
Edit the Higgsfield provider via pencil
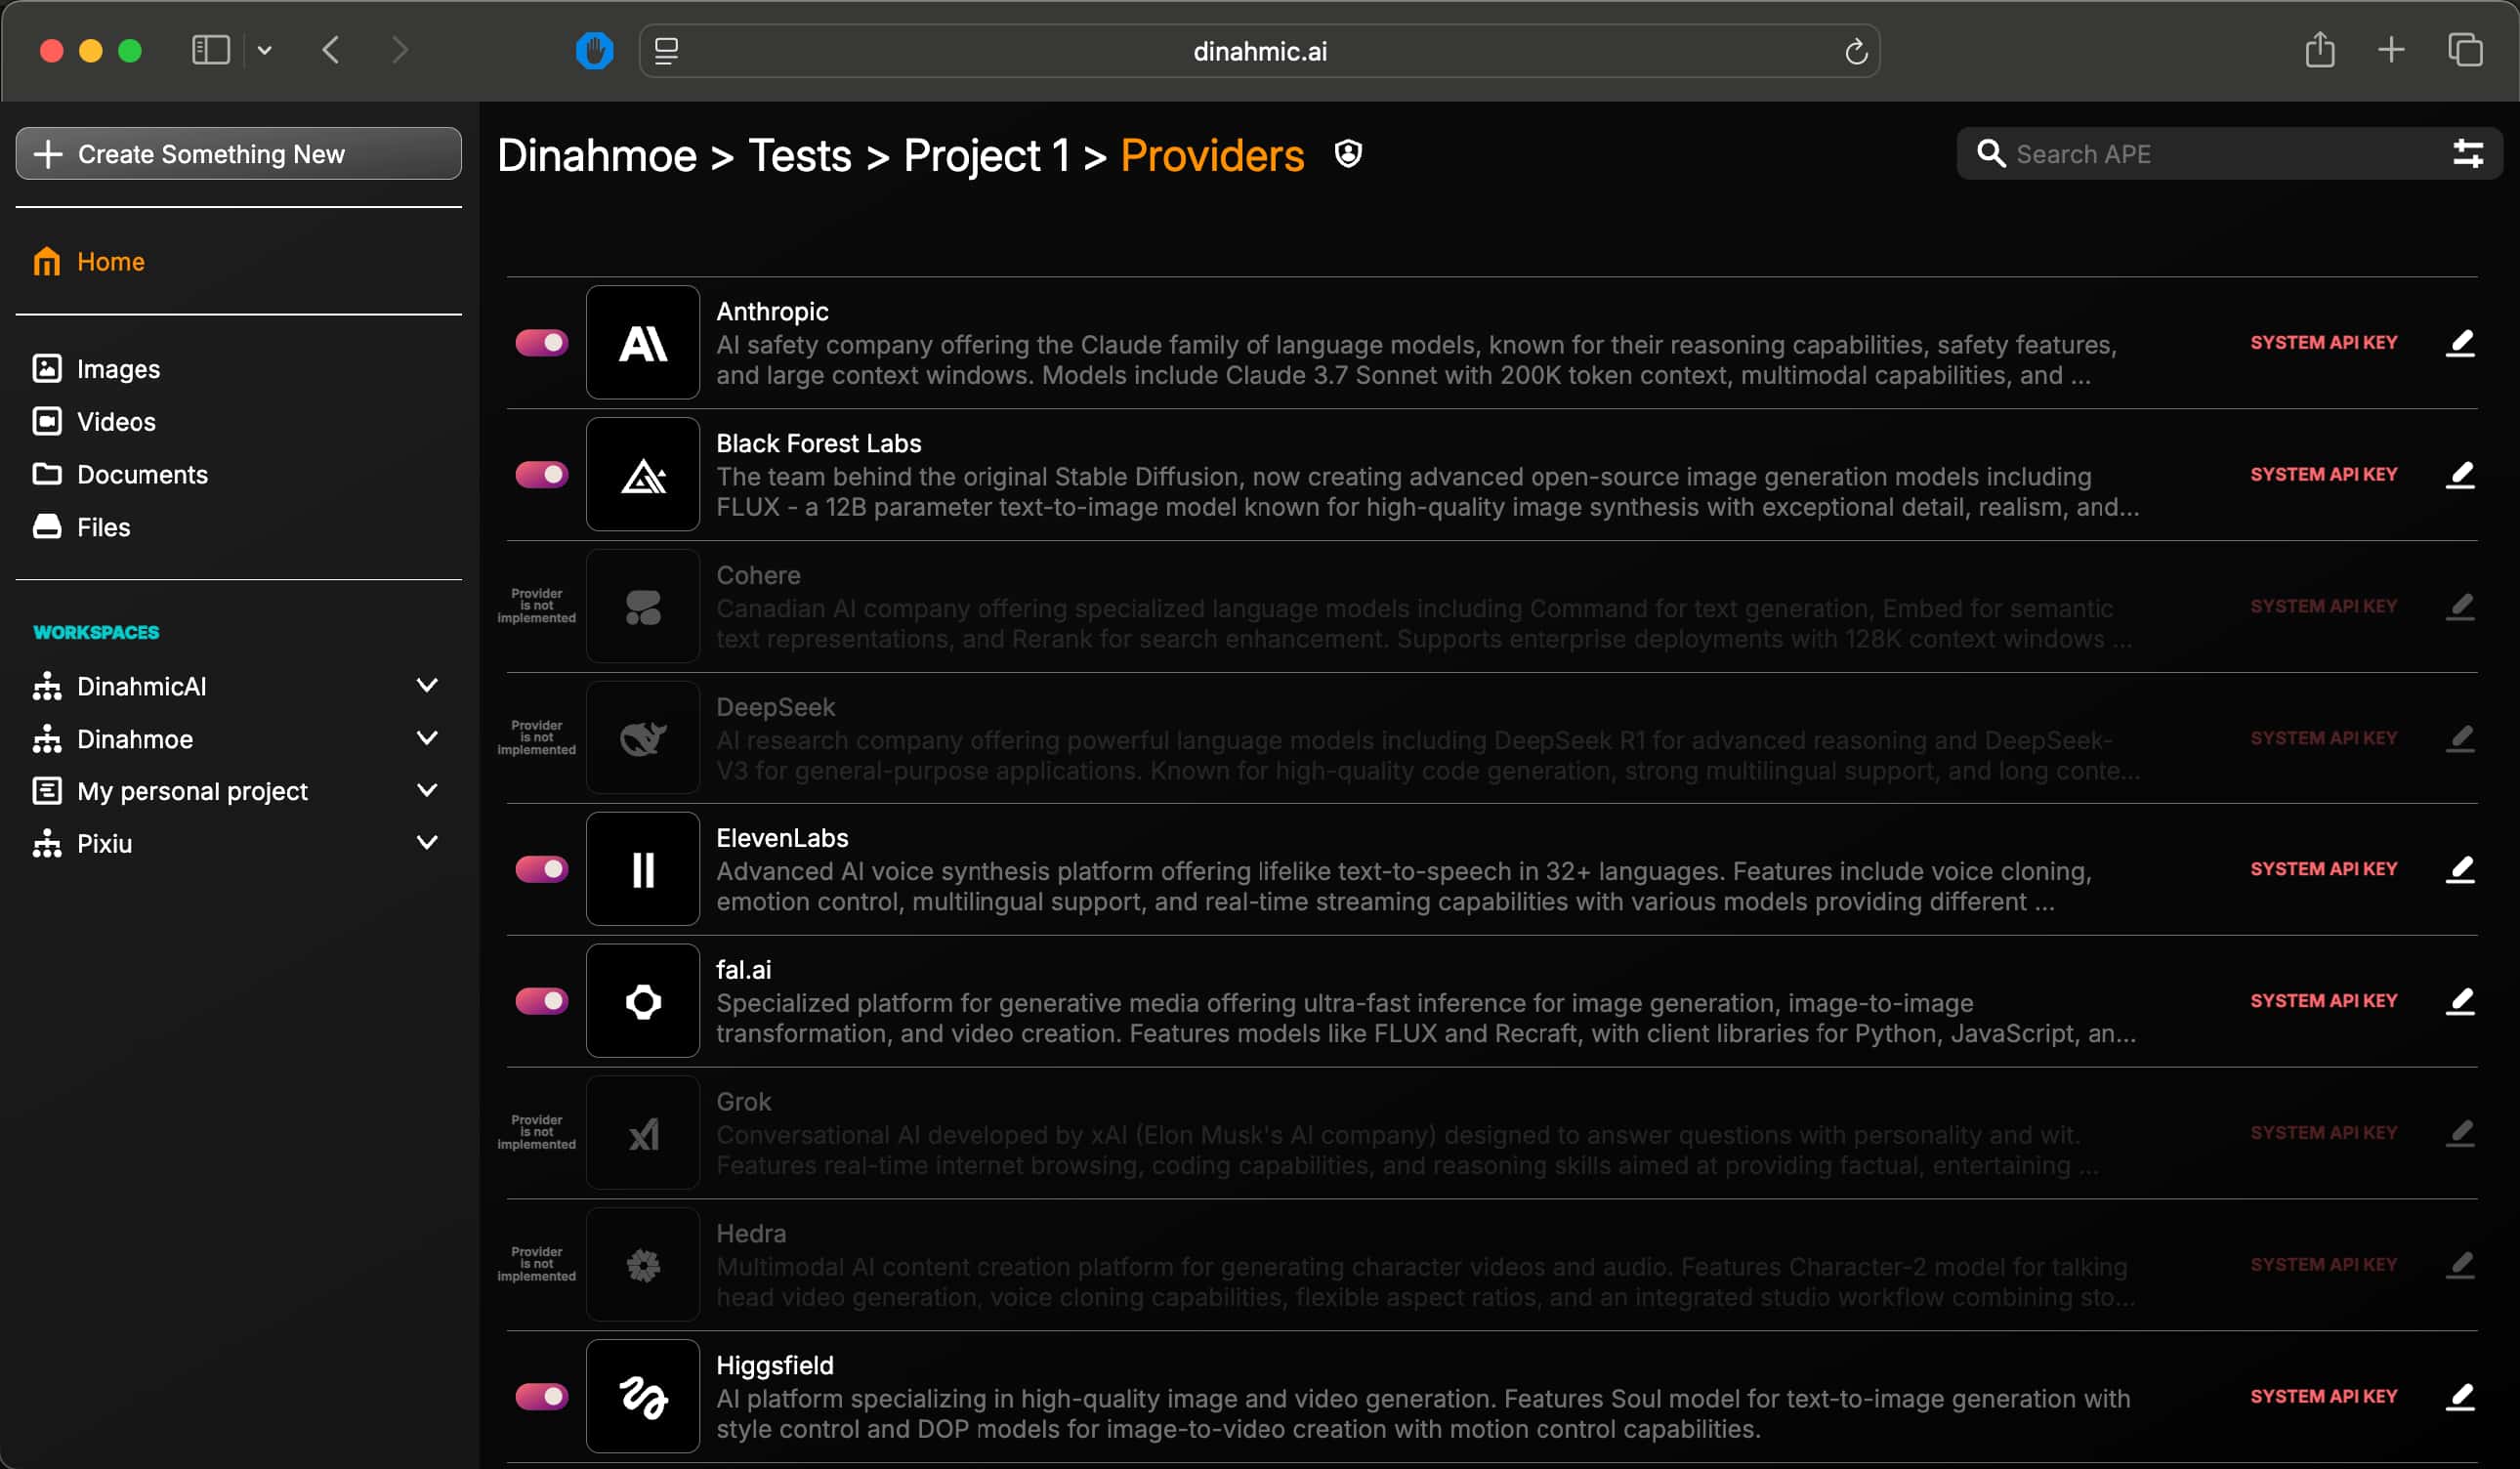point(2459,1396)
